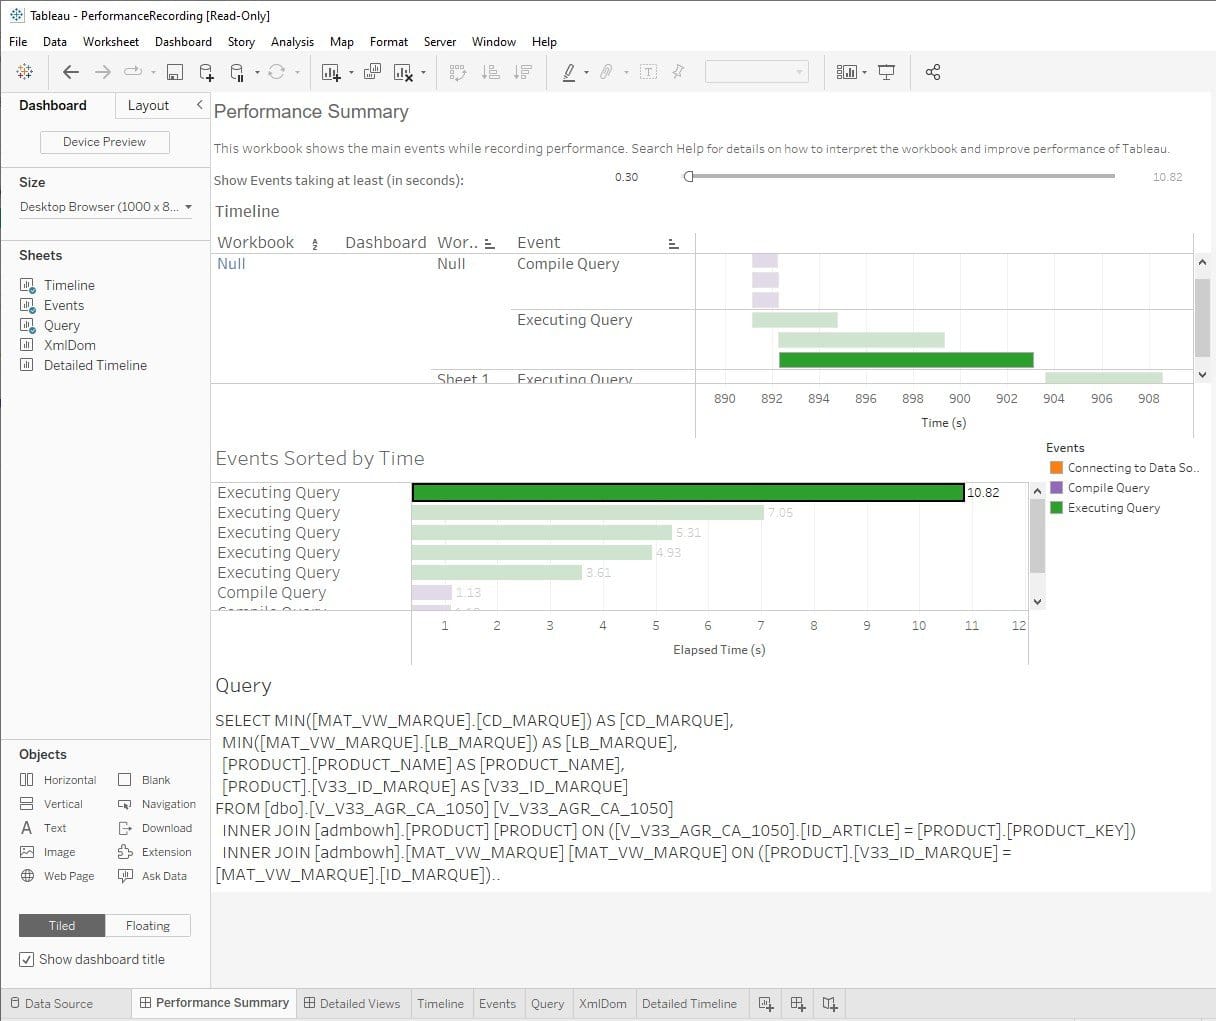Click the New Data Source icon
This screenshot has width=1216, height=1021.
(x=206, y=72)
